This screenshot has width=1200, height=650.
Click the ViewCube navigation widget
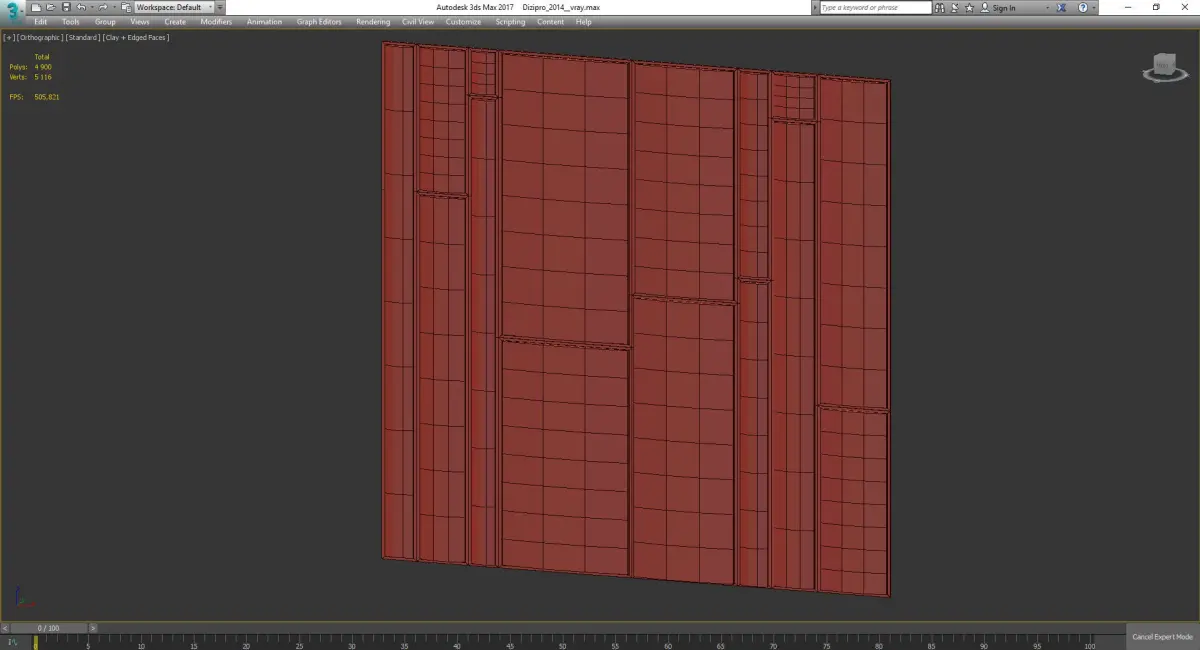pos(1163,67)
